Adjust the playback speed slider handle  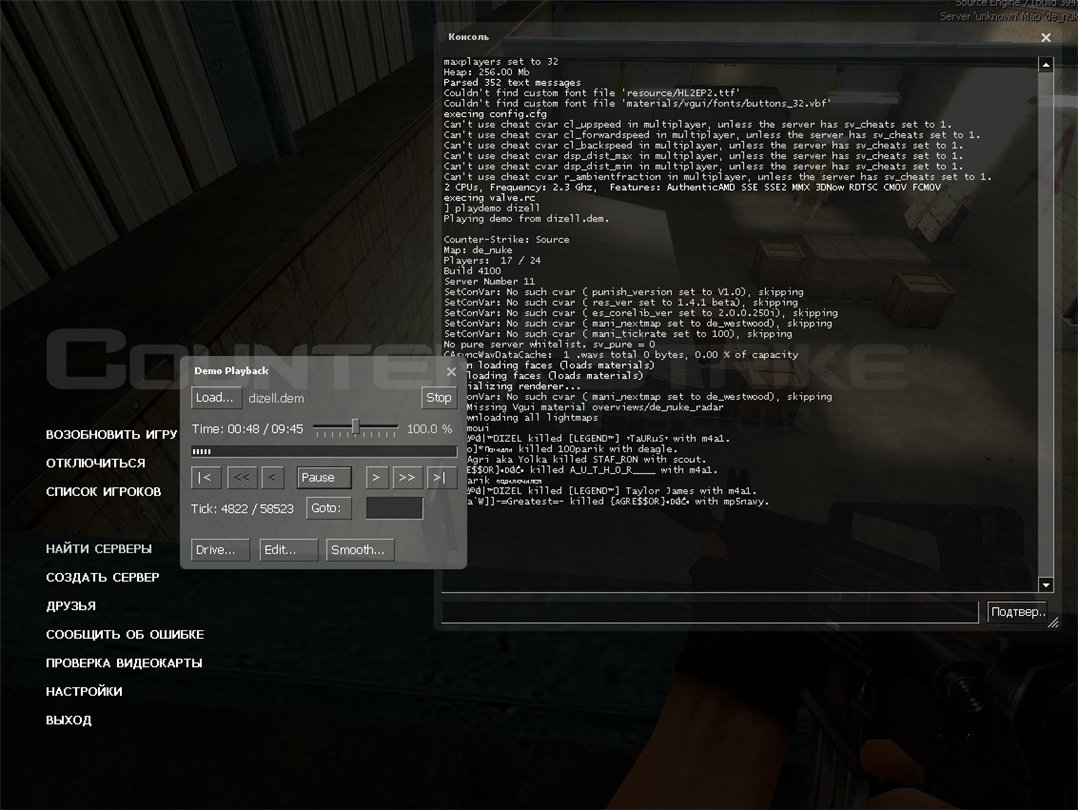[x=355, y=427]
